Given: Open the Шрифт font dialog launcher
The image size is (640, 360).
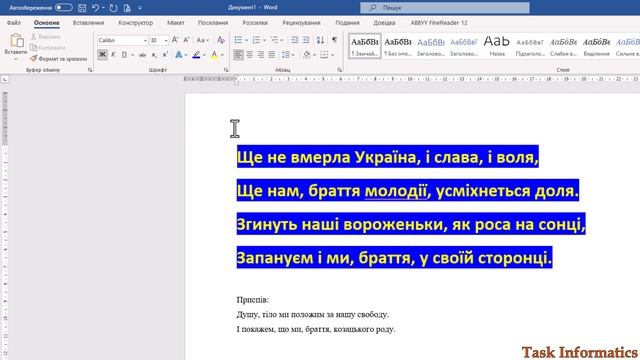Looking at the screenshot, I should point(226,70).
